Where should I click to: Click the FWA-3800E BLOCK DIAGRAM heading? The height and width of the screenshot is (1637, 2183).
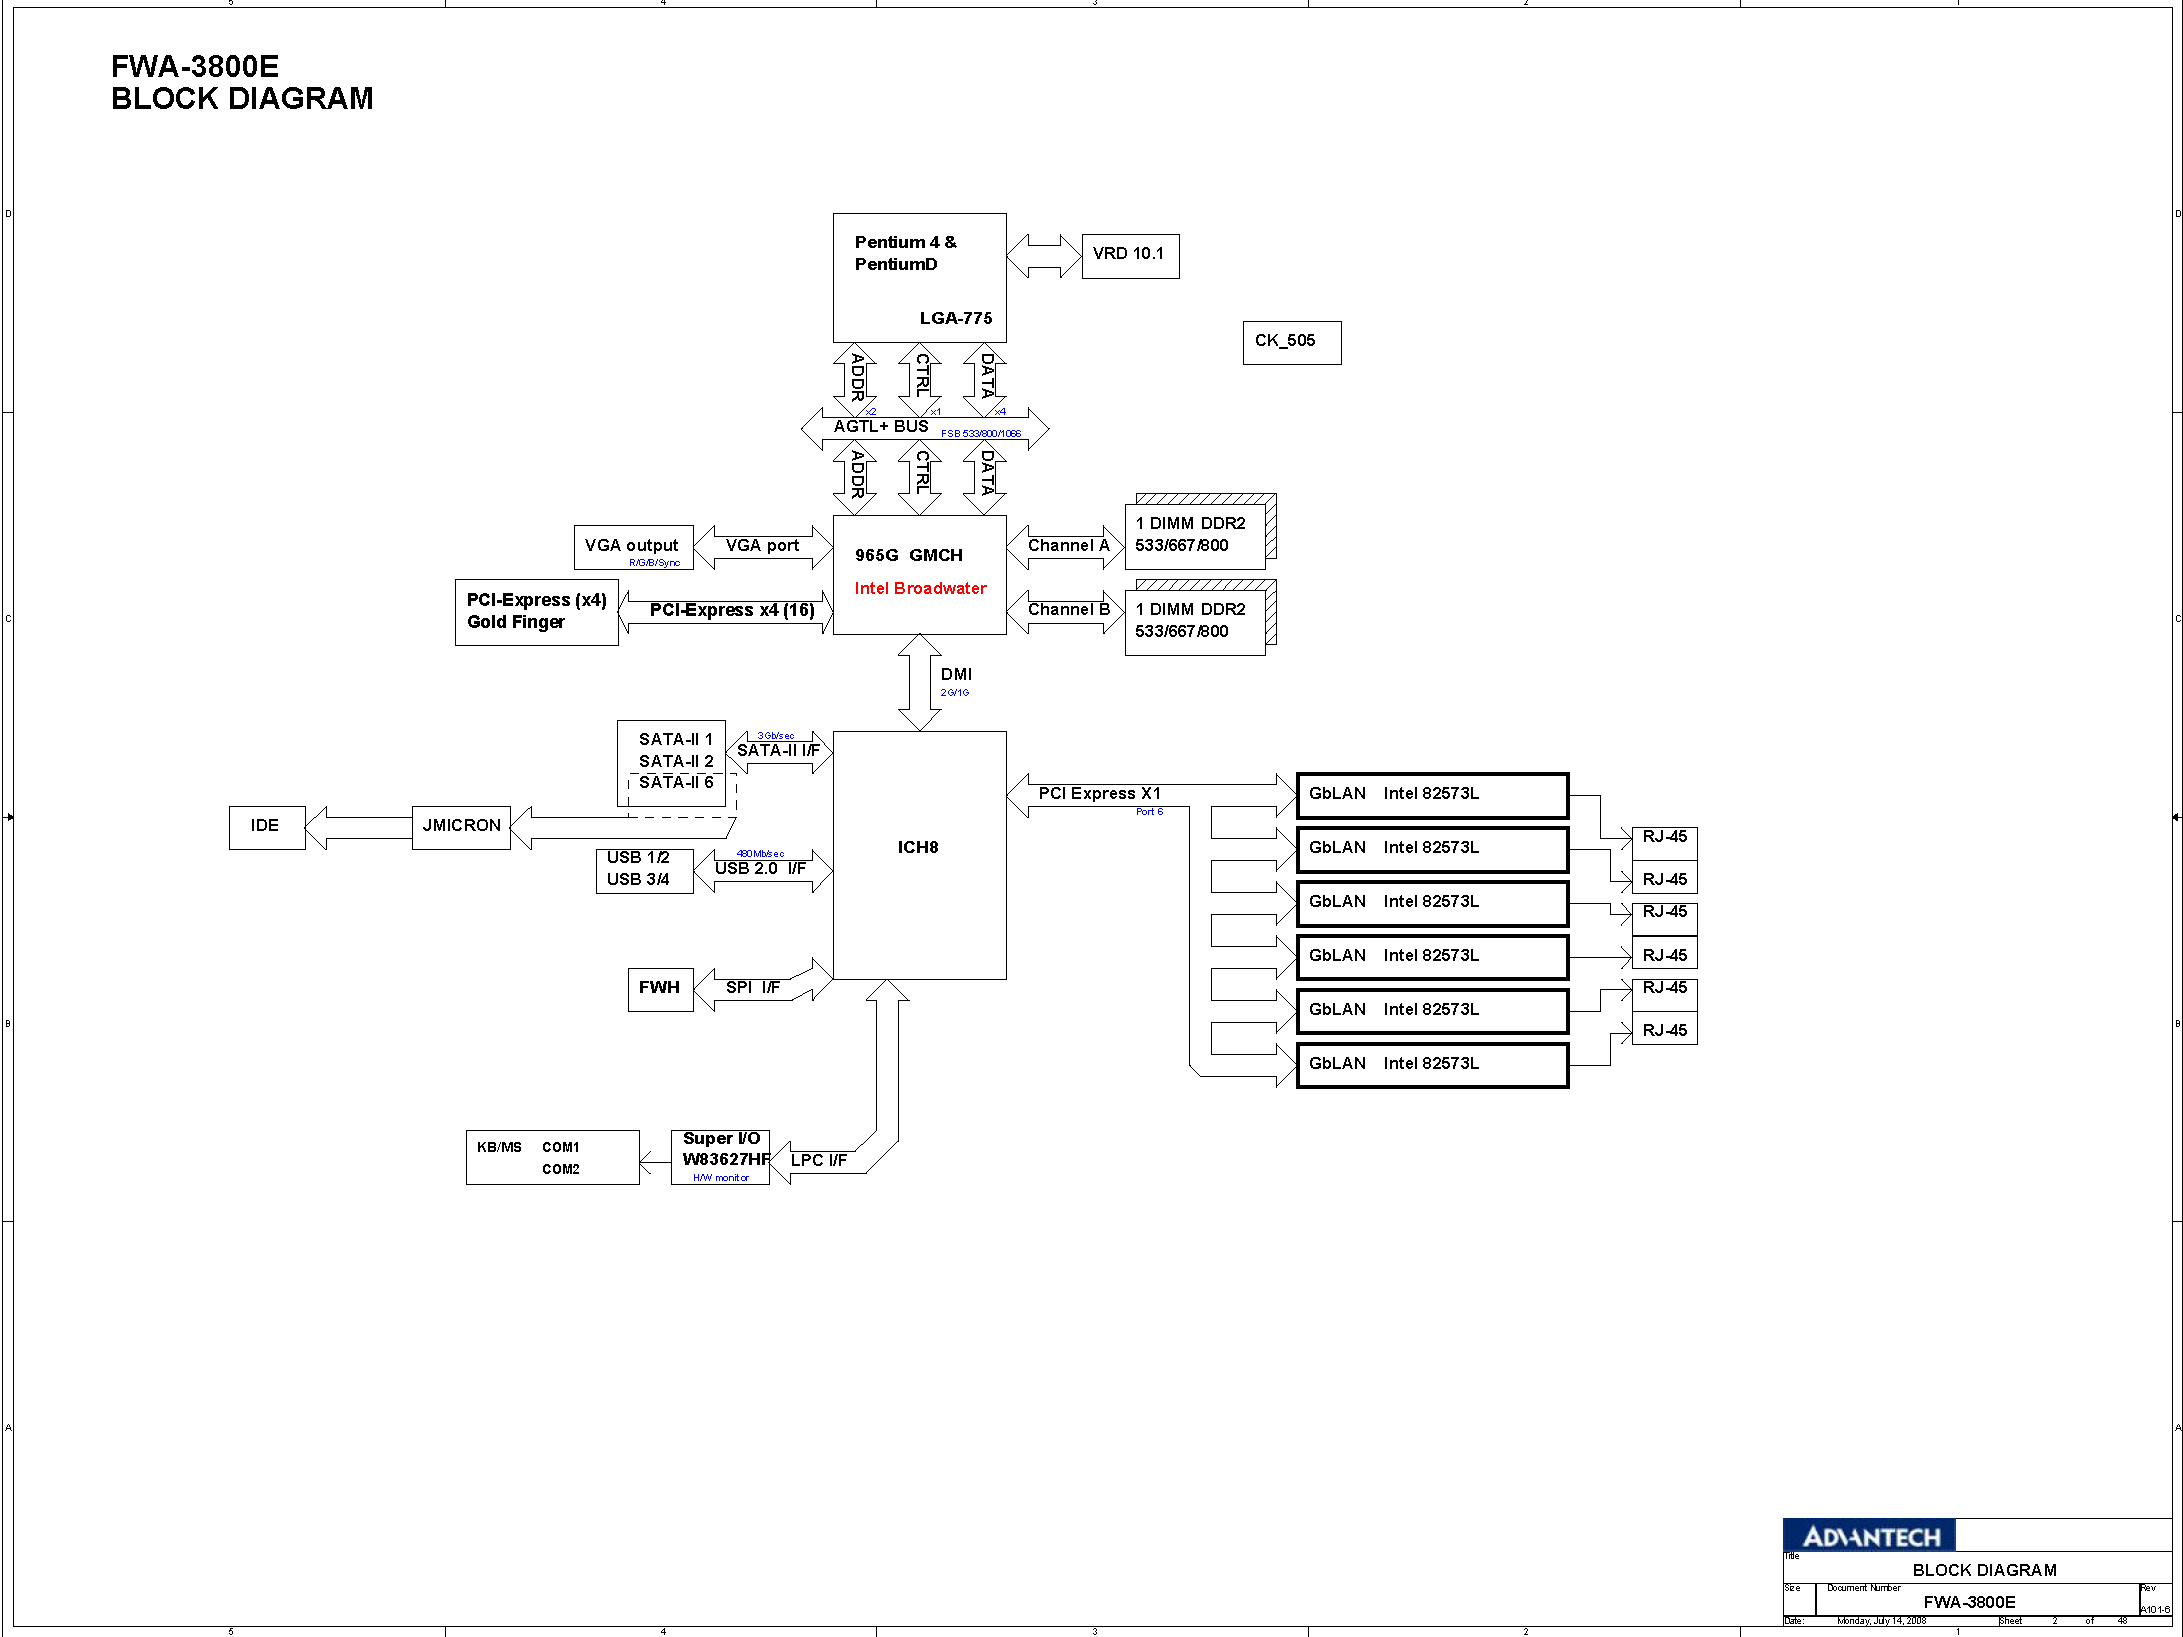pyautogui.click(x=242, y=82)
